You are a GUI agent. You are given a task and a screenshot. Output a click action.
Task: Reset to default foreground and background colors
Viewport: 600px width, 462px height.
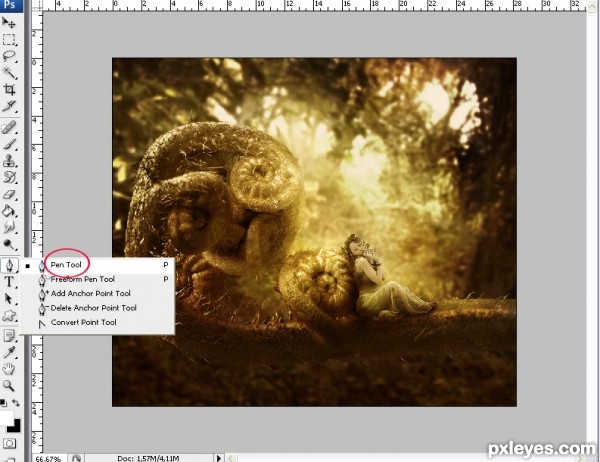pos(3,403)
